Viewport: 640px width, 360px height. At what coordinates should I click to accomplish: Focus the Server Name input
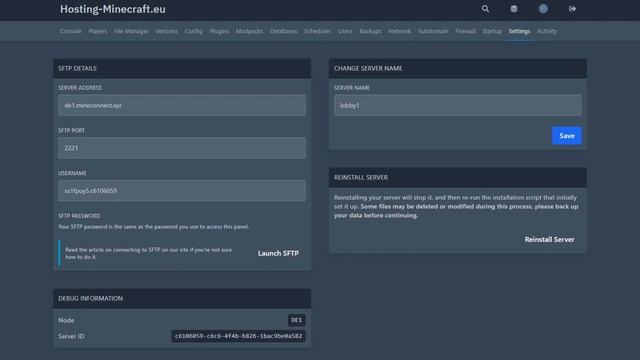[x=458, y=105]
